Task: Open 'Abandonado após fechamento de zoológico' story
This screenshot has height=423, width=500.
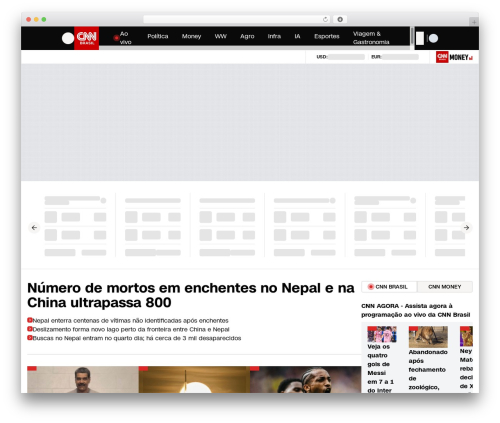Action: click(428, 370)
